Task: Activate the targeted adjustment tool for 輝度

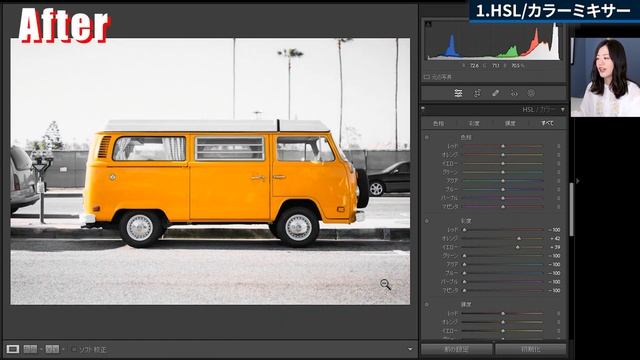Action: 427,304
